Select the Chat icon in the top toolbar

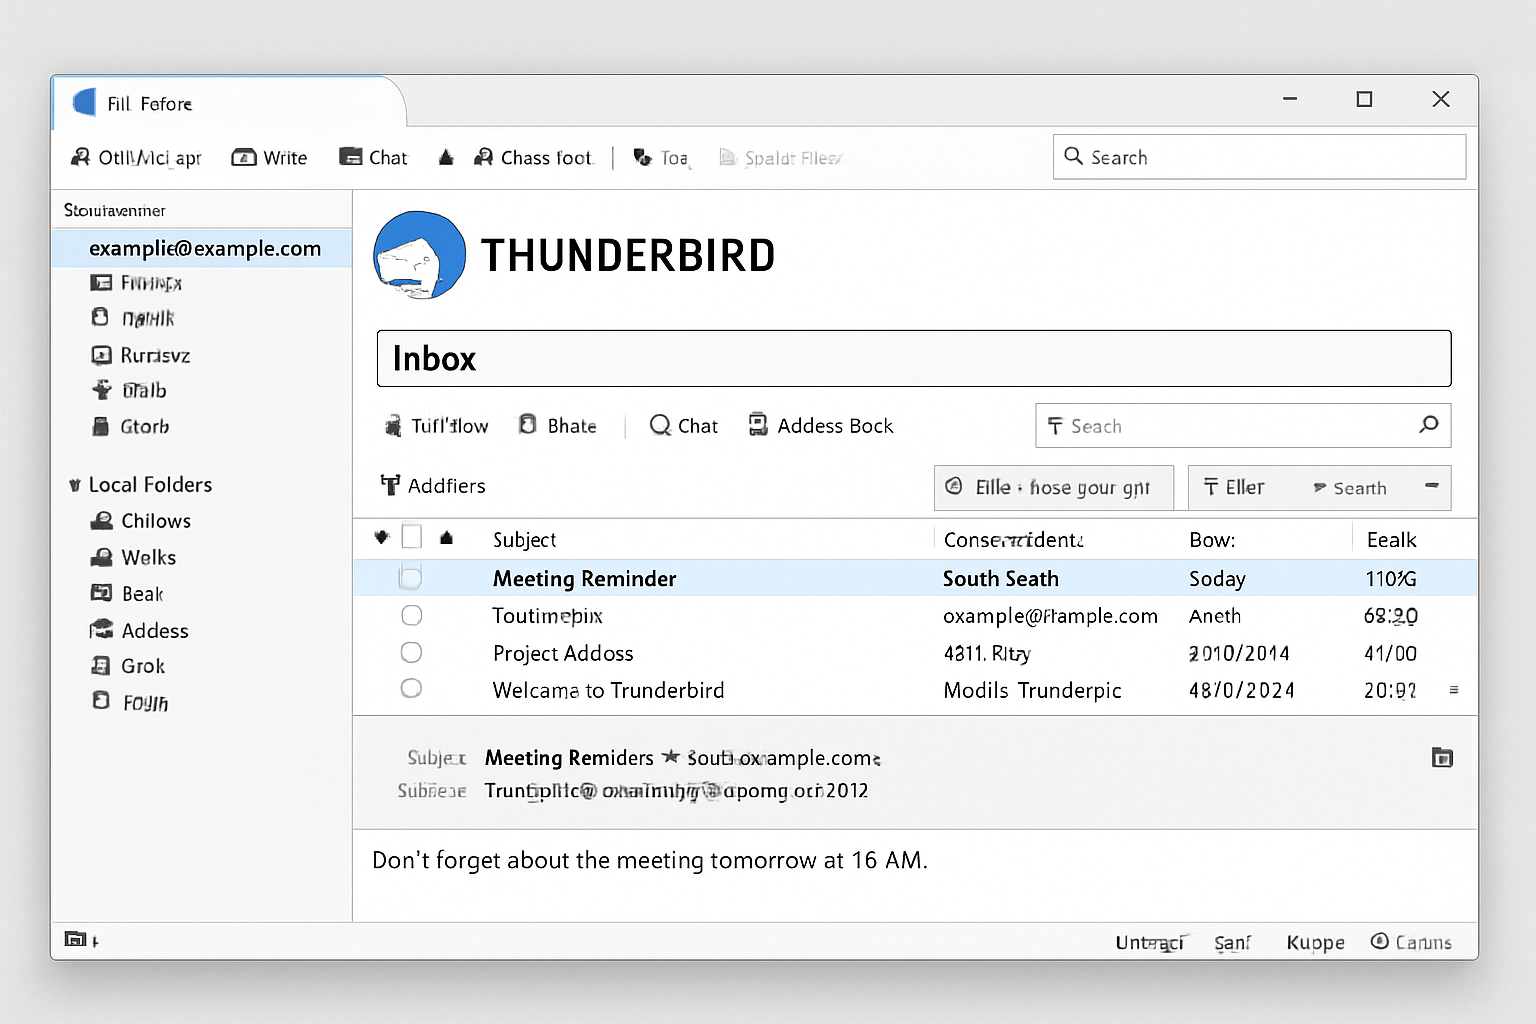351,157
